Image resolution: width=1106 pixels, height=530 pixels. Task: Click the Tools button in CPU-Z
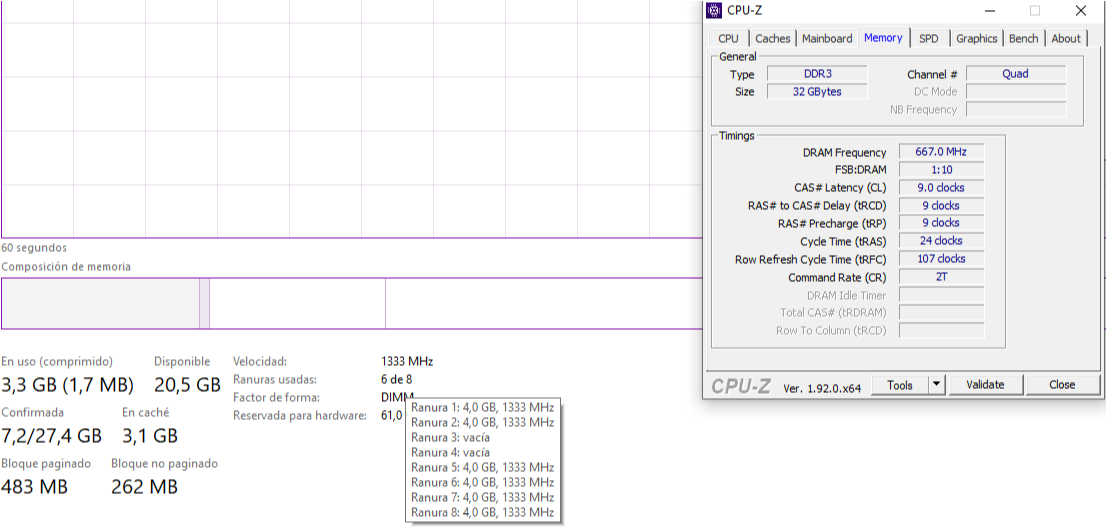pos(900,385)
